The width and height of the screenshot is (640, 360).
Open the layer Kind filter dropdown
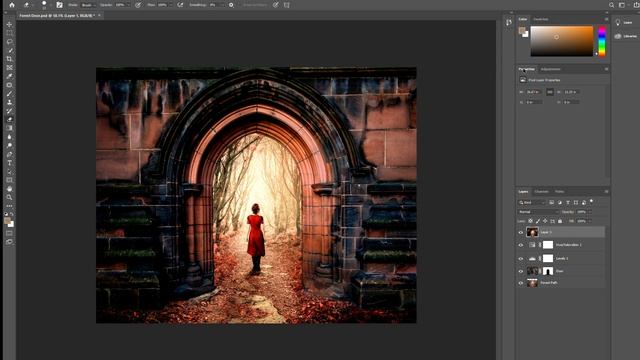(x=532, y=202)
